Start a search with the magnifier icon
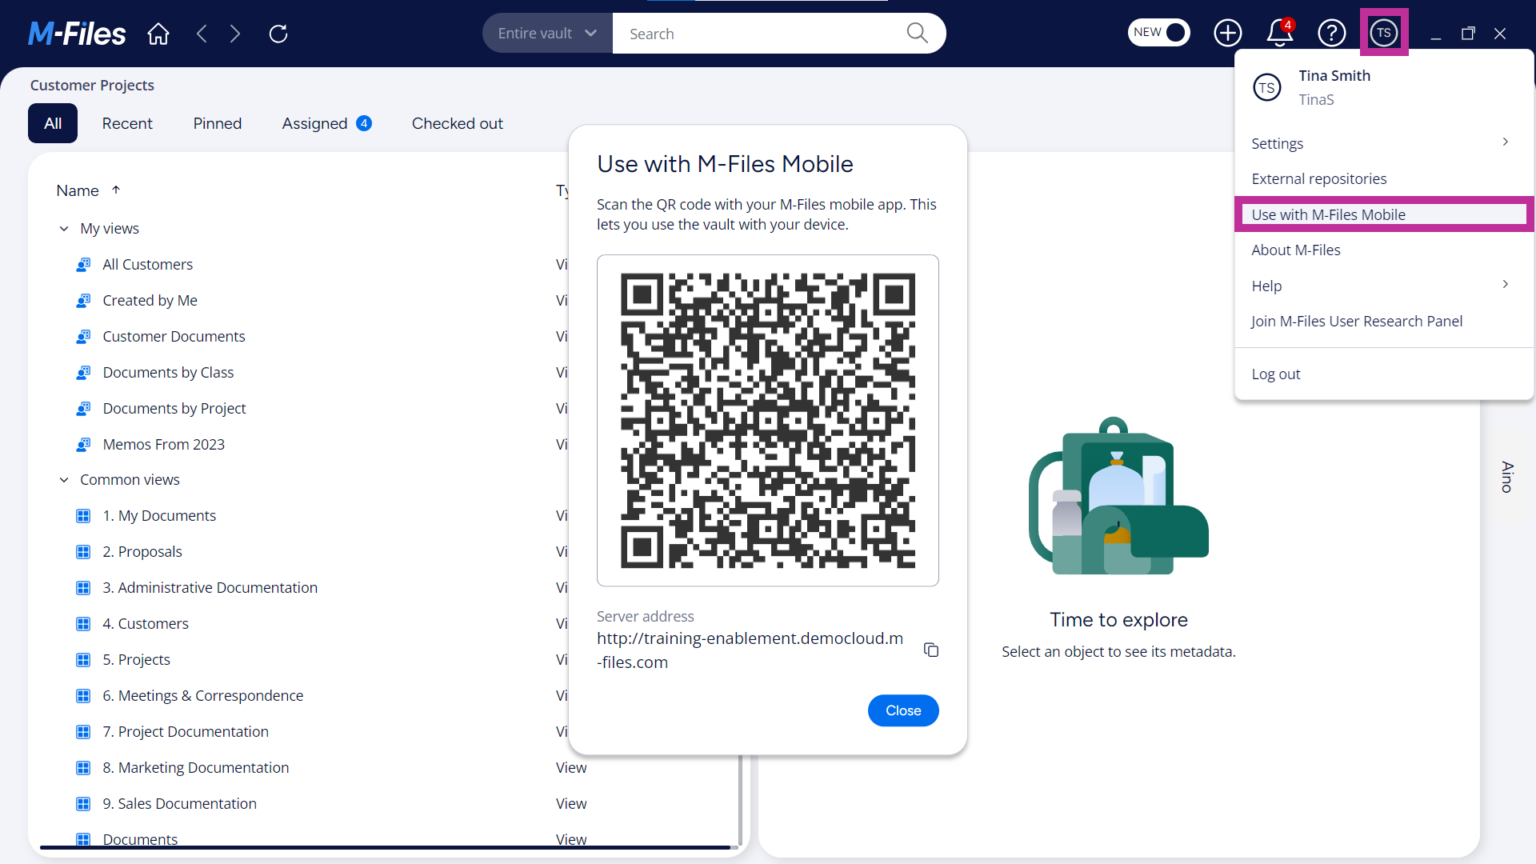The image size is (1536, 864). [x=916, y=33]
